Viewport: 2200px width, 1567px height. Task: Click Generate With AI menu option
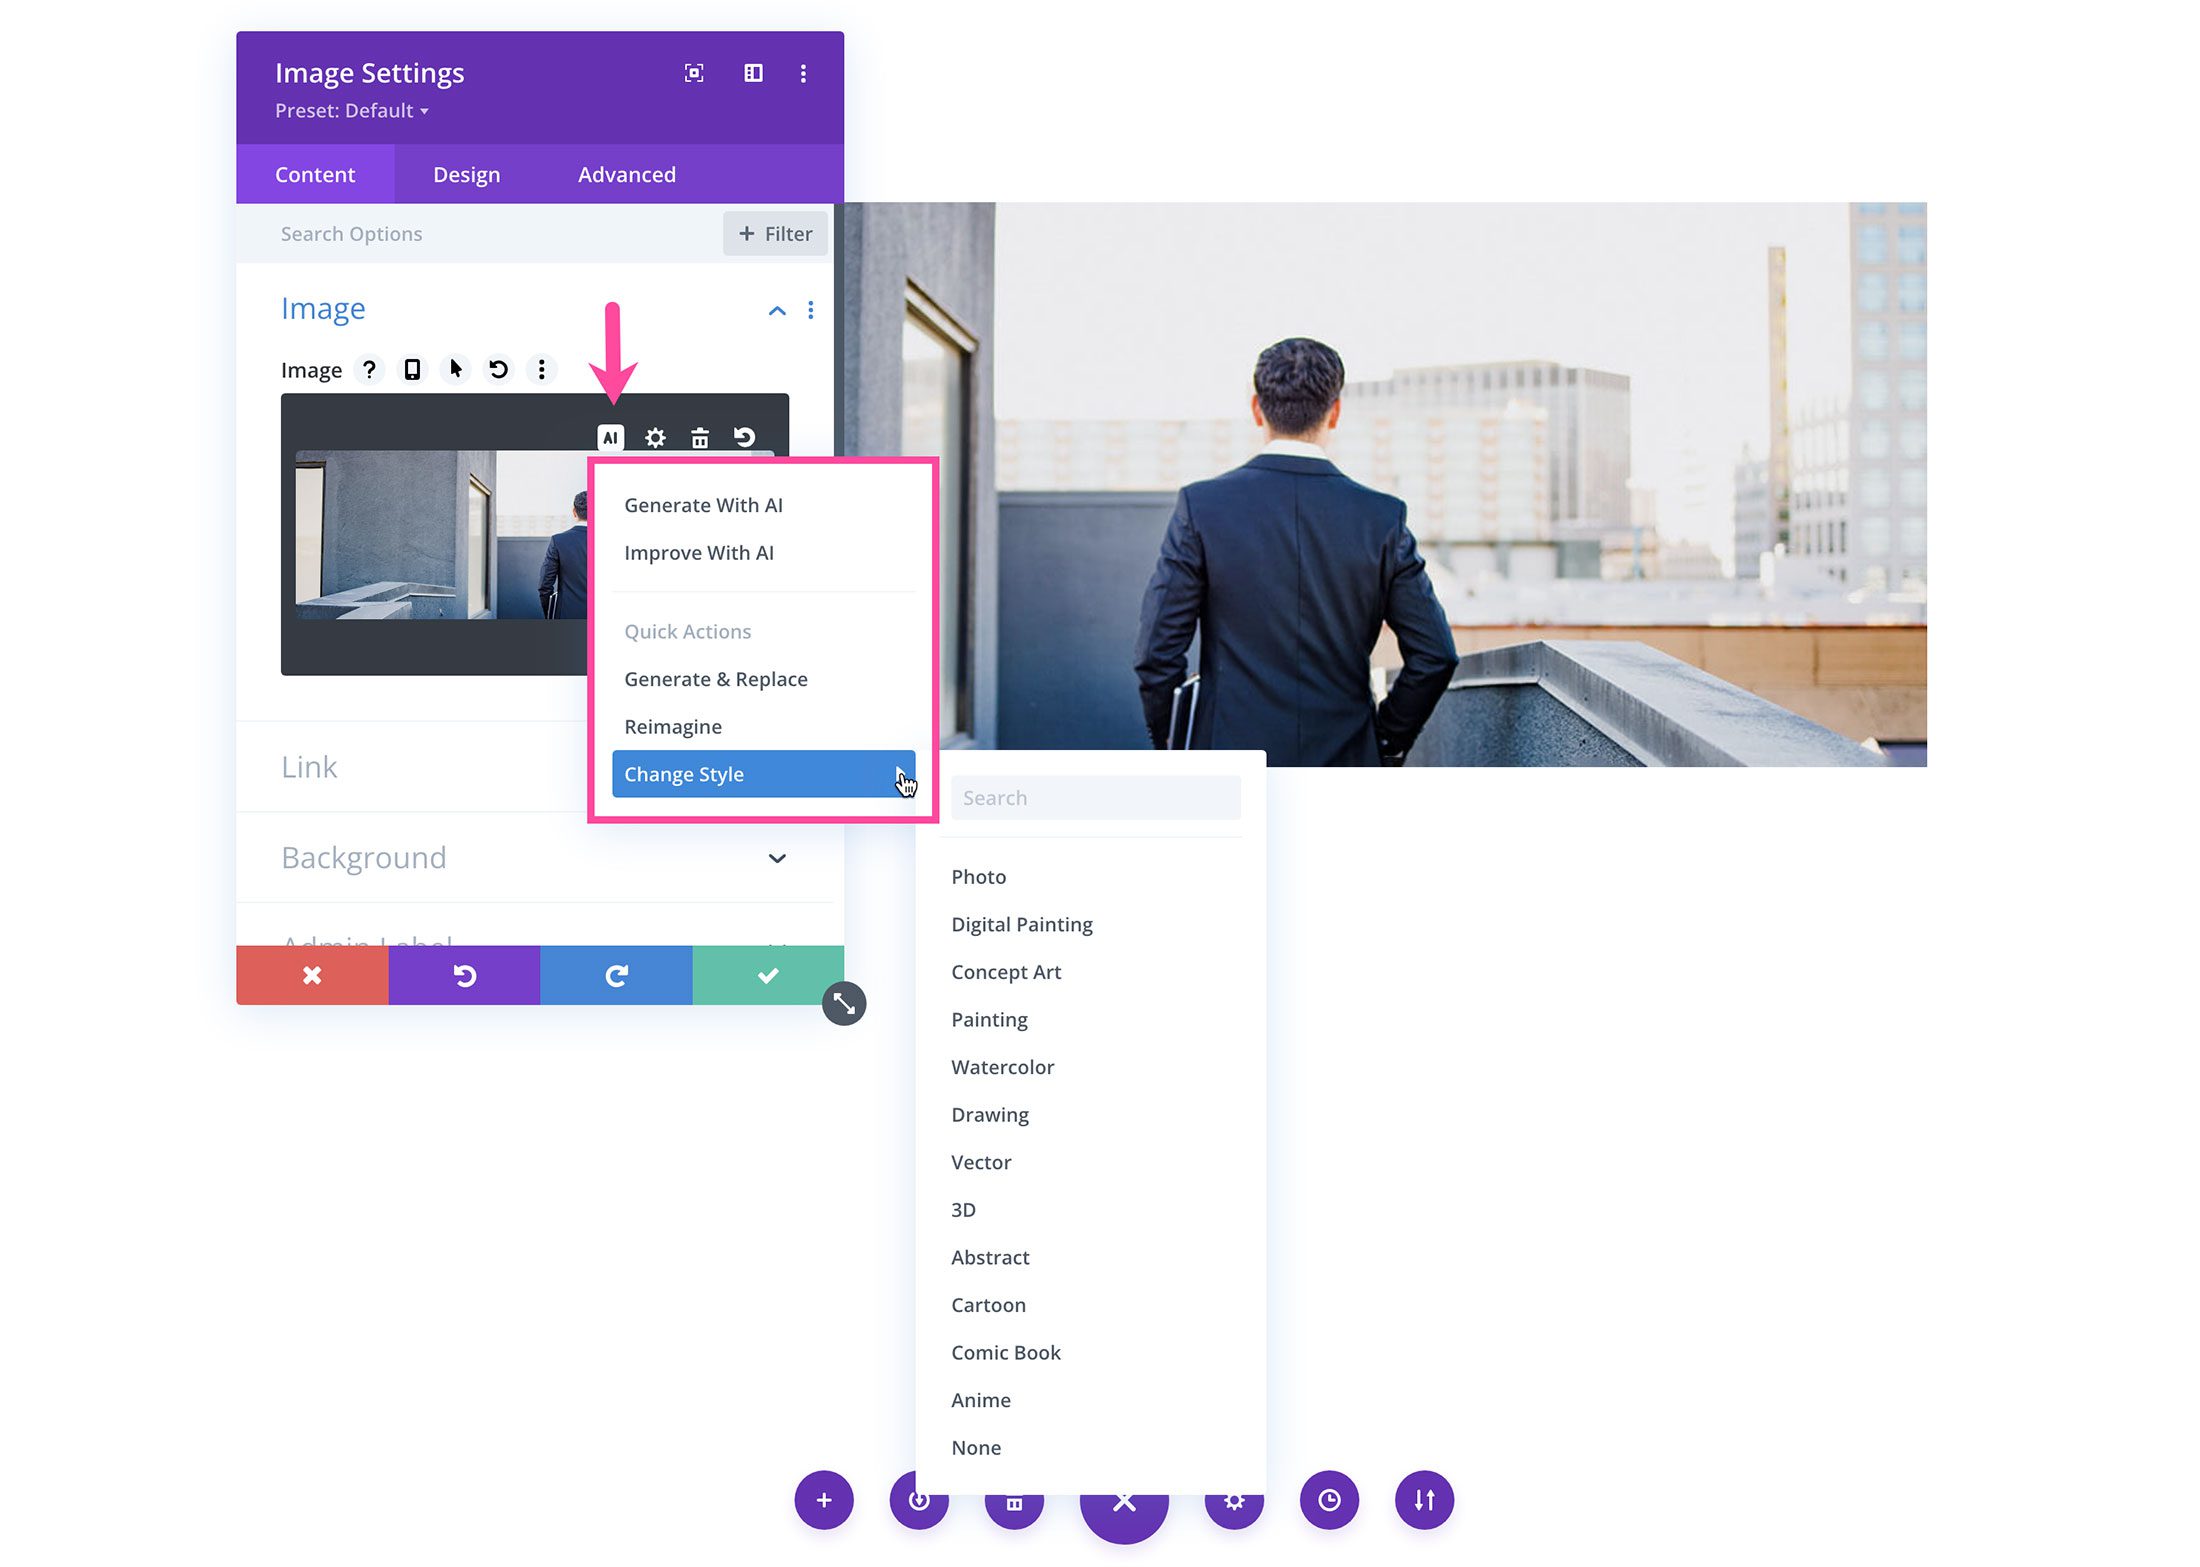707,505
